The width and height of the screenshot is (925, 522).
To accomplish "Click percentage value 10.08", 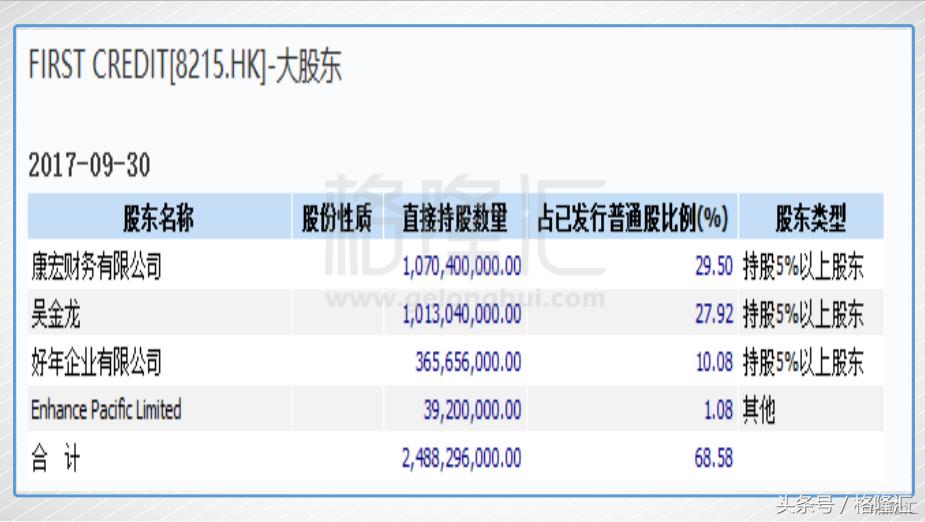I will coord(714,362).
